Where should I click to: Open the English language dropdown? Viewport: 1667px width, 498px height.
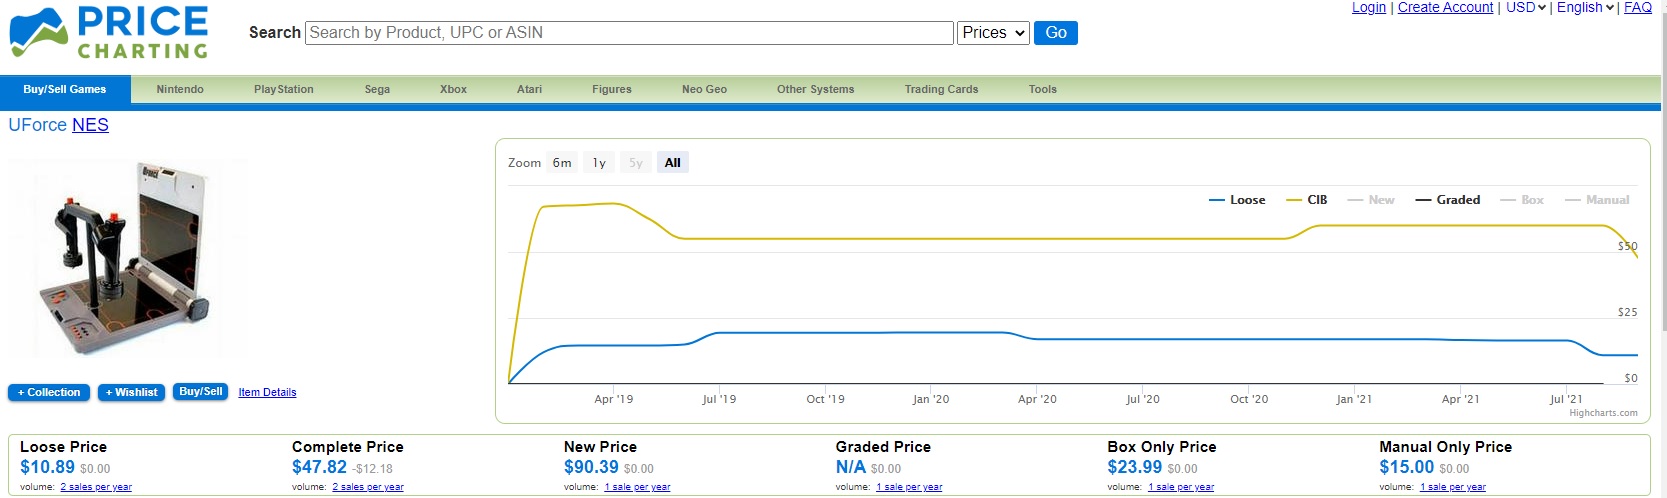pos(1585,8)
